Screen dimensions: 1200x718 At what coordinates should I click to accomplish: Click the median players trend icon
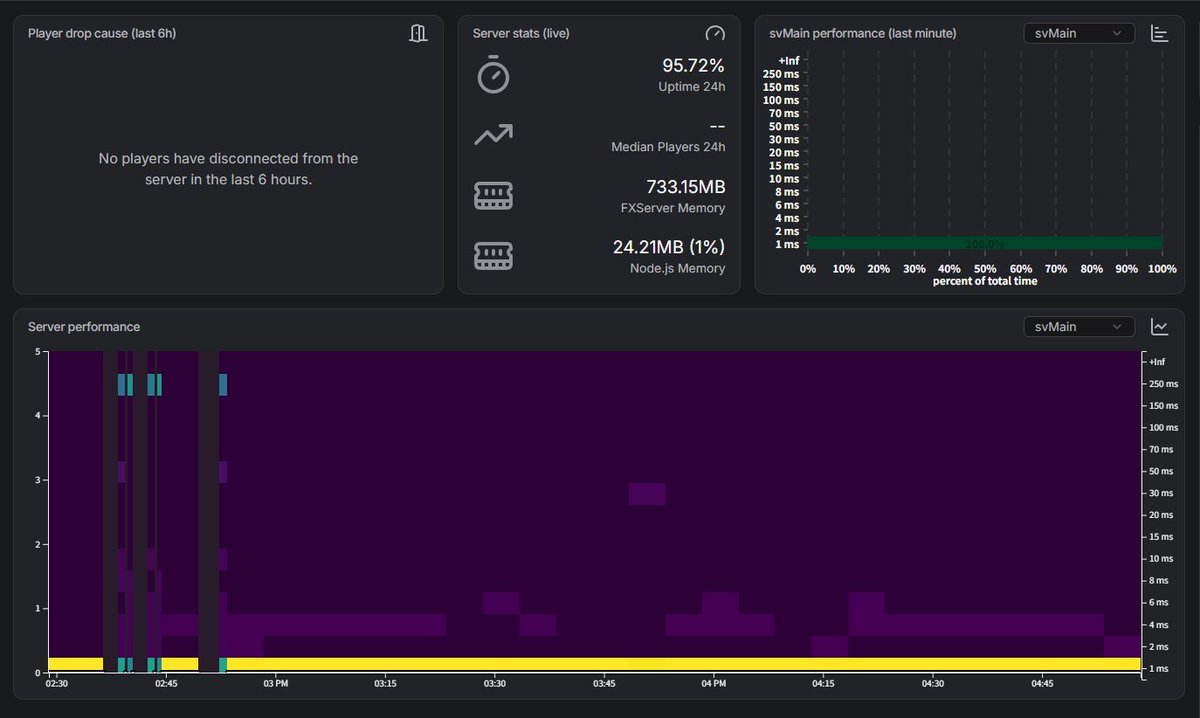click(493, 135)
